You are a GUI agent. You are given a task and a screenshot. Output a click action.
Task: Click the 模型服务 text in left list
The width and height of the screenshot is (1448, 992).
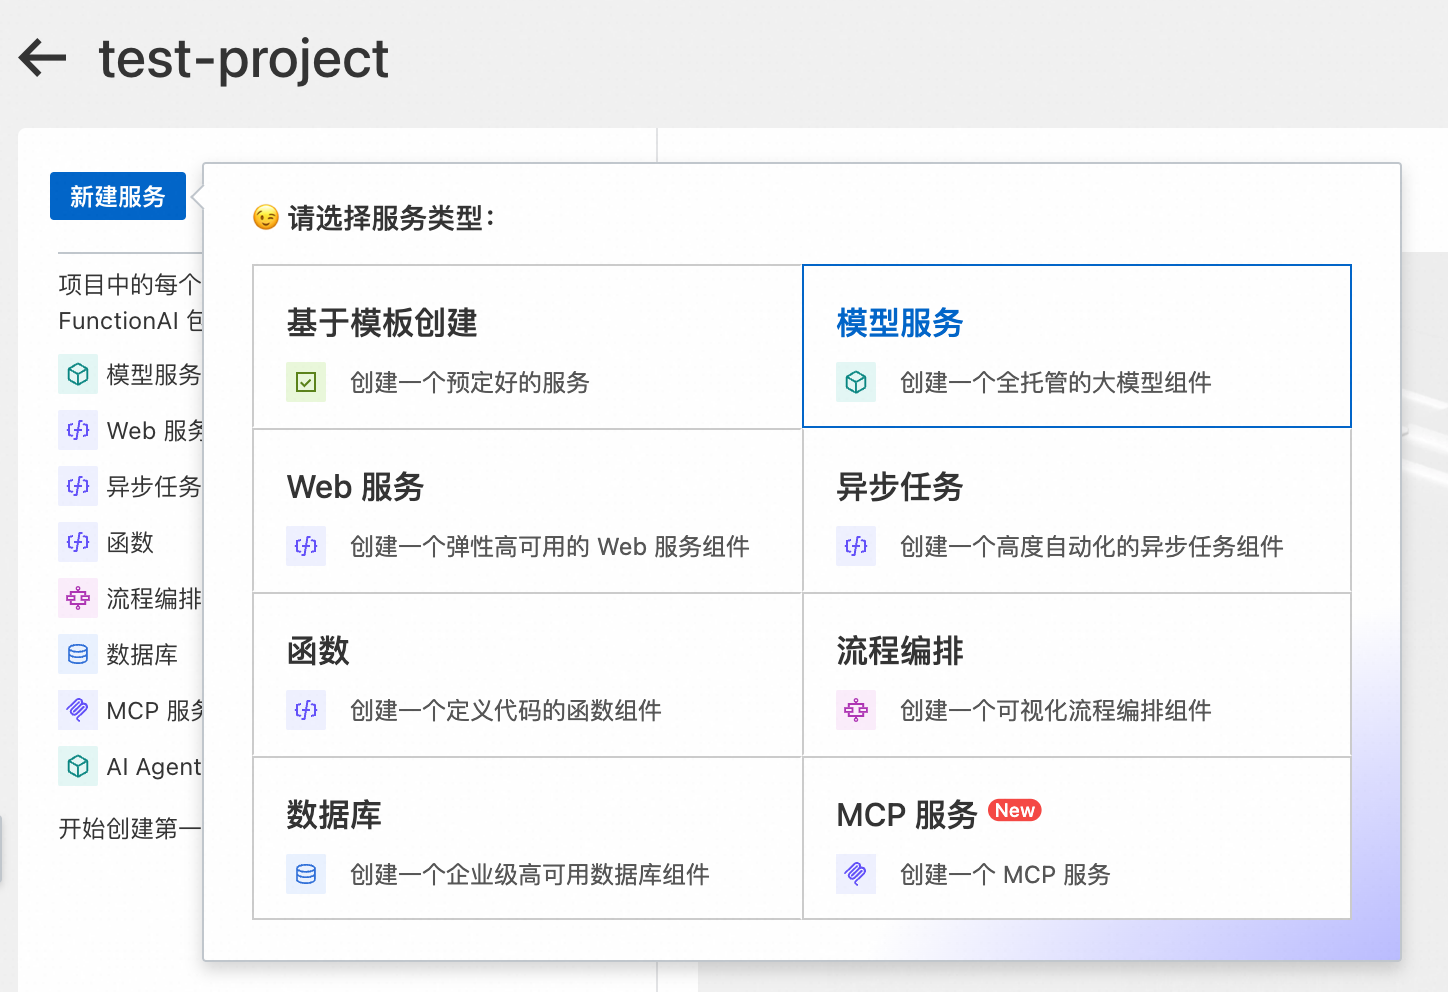[x=154, y=375]
